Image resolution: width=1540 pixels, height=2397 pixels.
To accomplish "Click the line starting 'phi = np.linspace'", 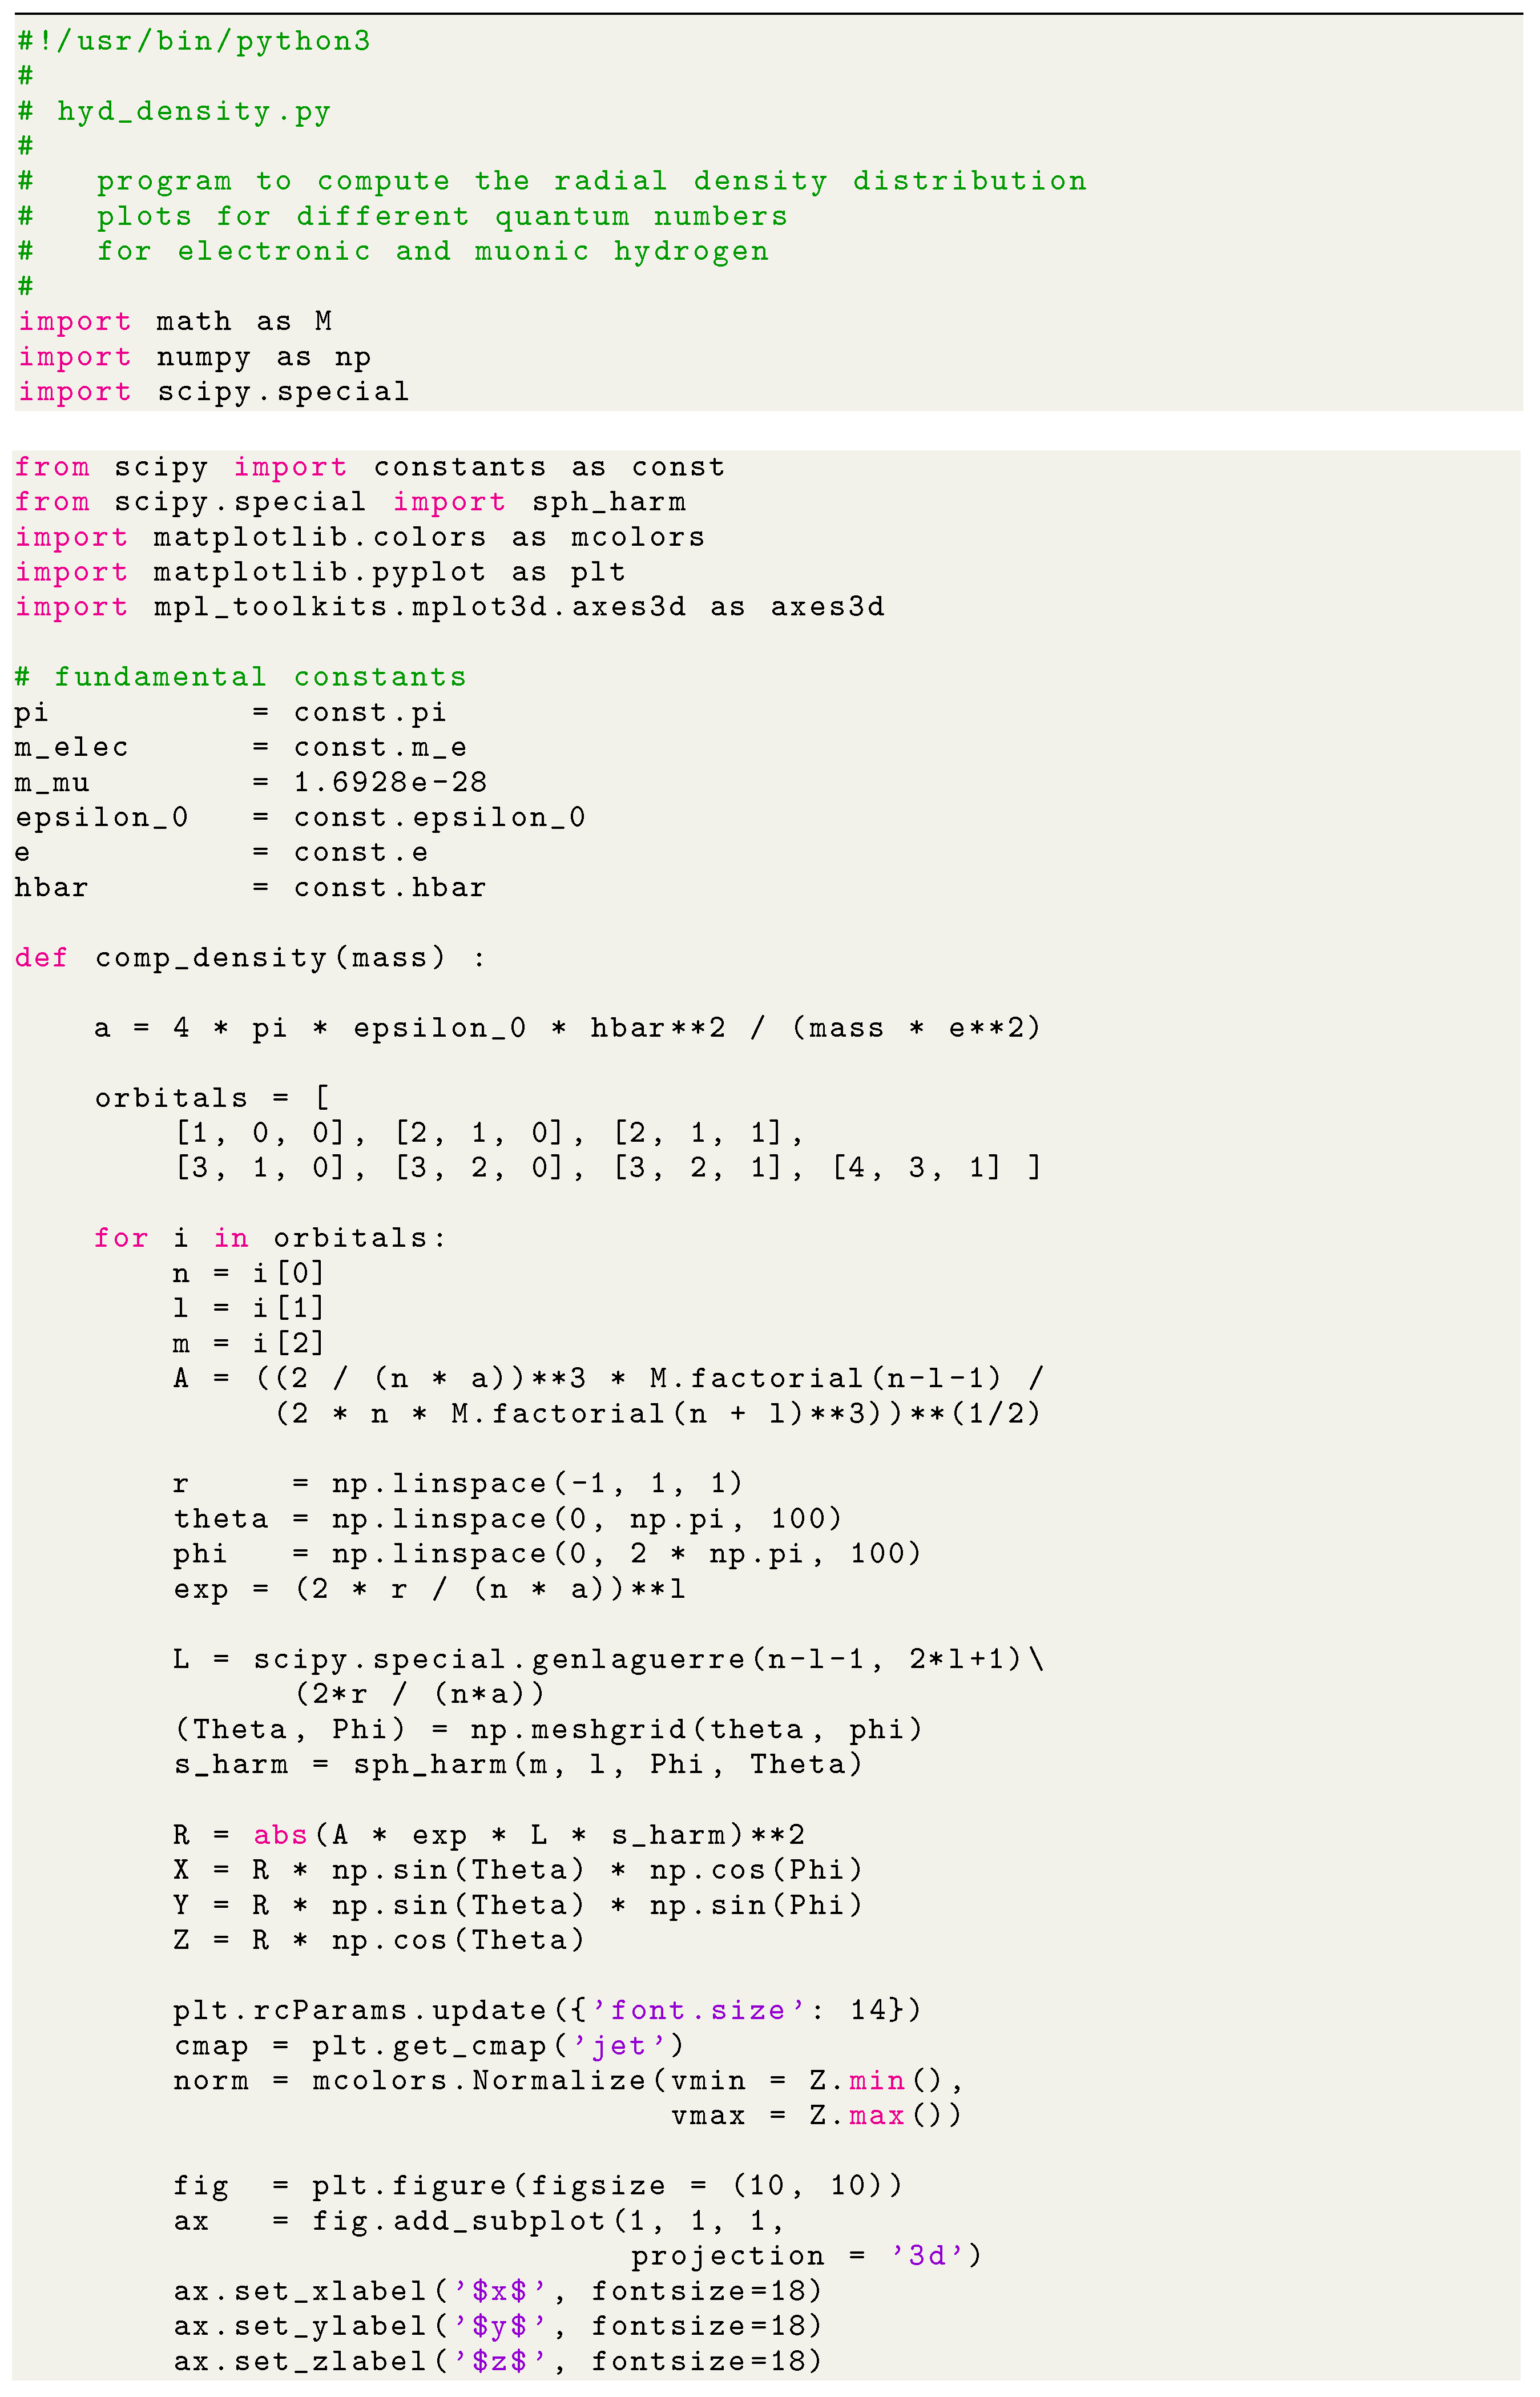I will (x=548, y=1554).
